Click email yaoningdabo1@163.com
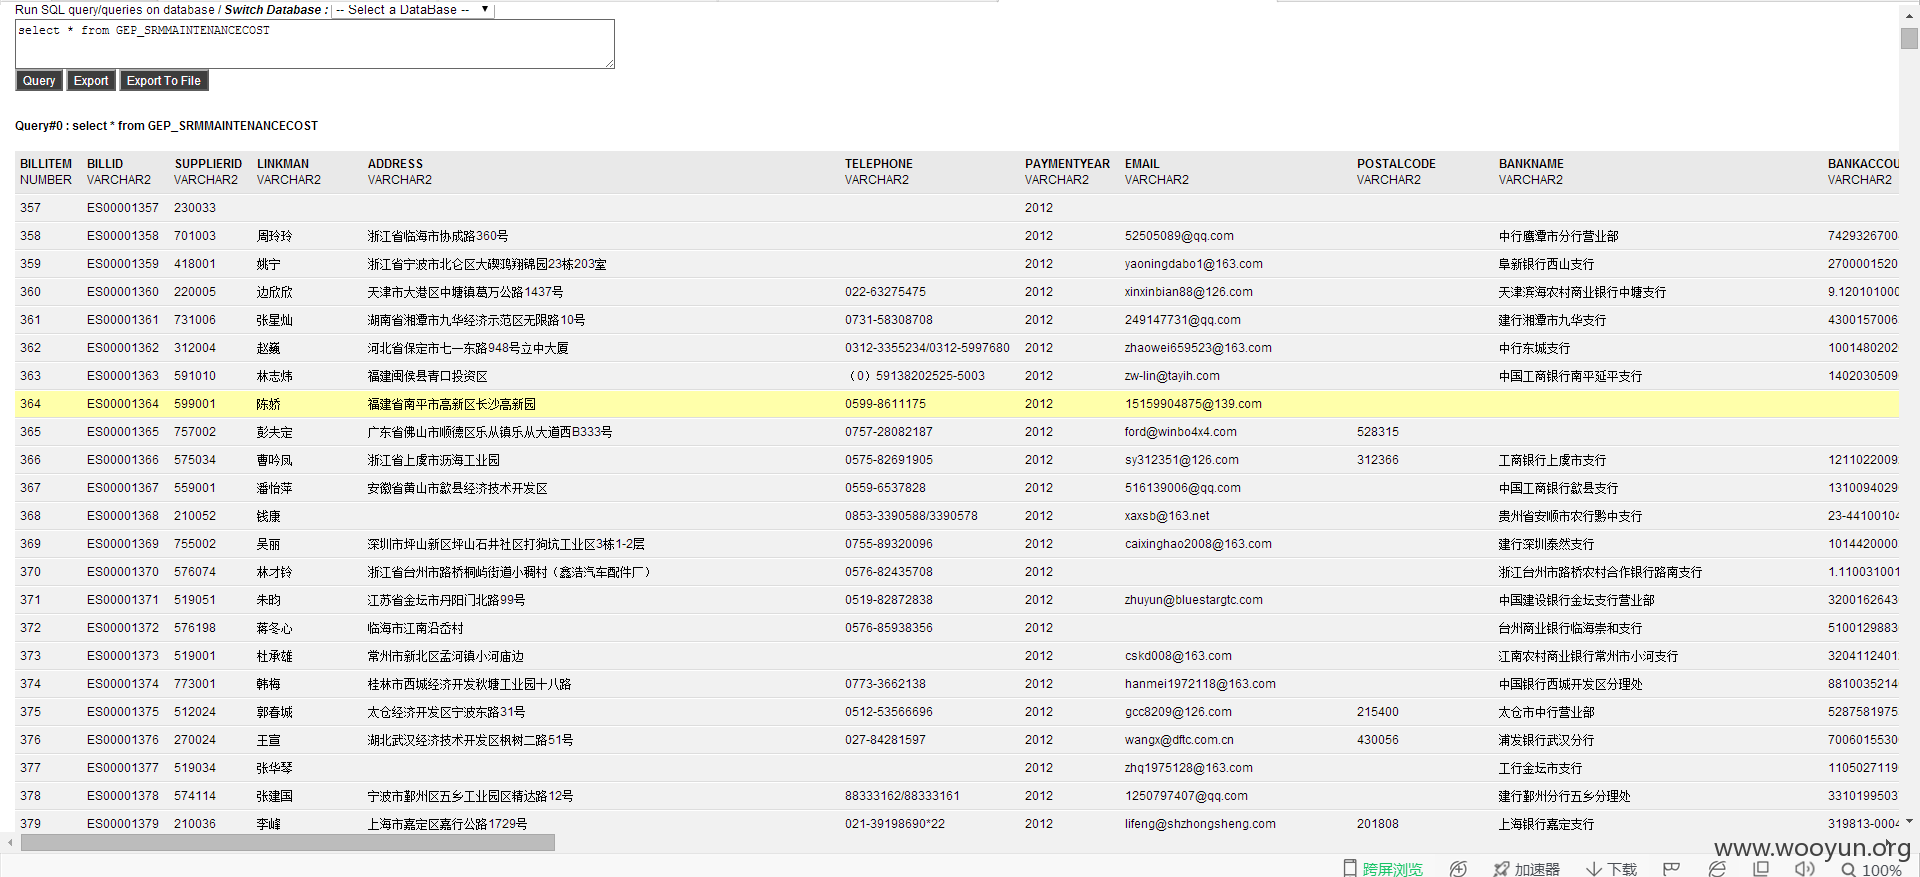This screenshot has height=877, width=1920. [1194, 264]
